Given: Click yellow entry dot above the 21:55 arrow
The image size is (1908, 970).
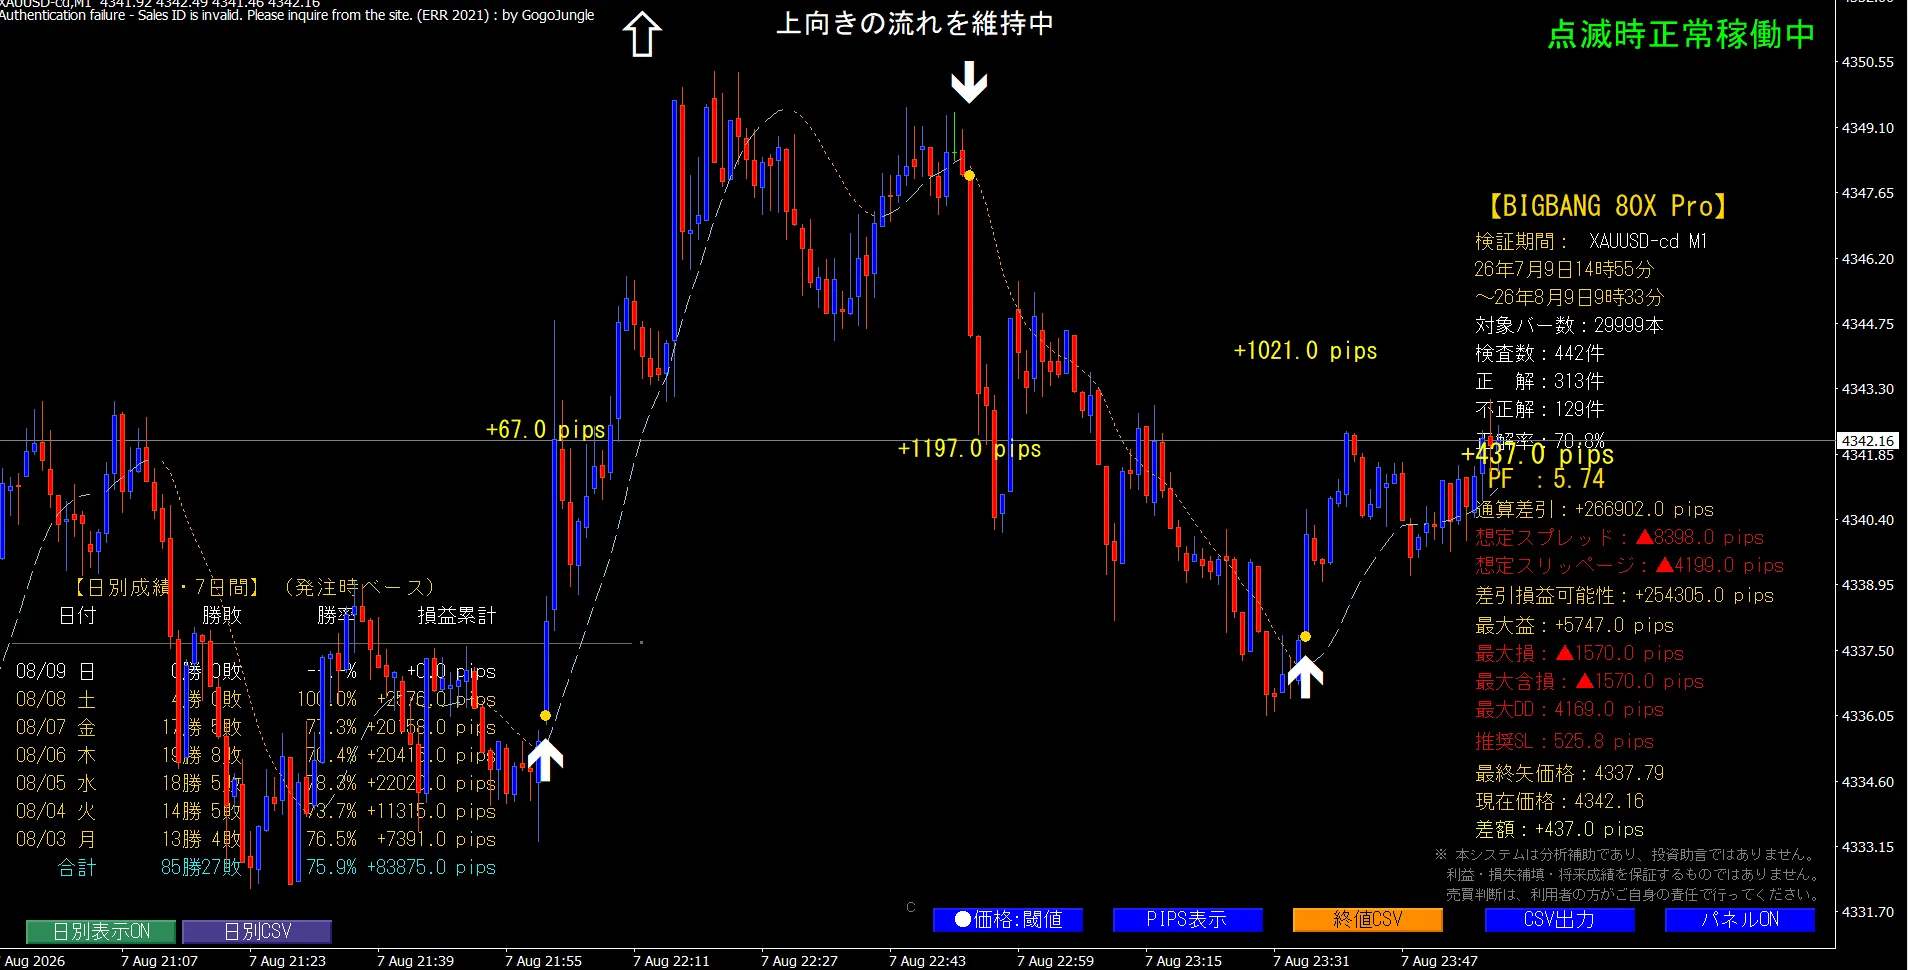Looking at the screenshot, I should (x=545, y=716).
